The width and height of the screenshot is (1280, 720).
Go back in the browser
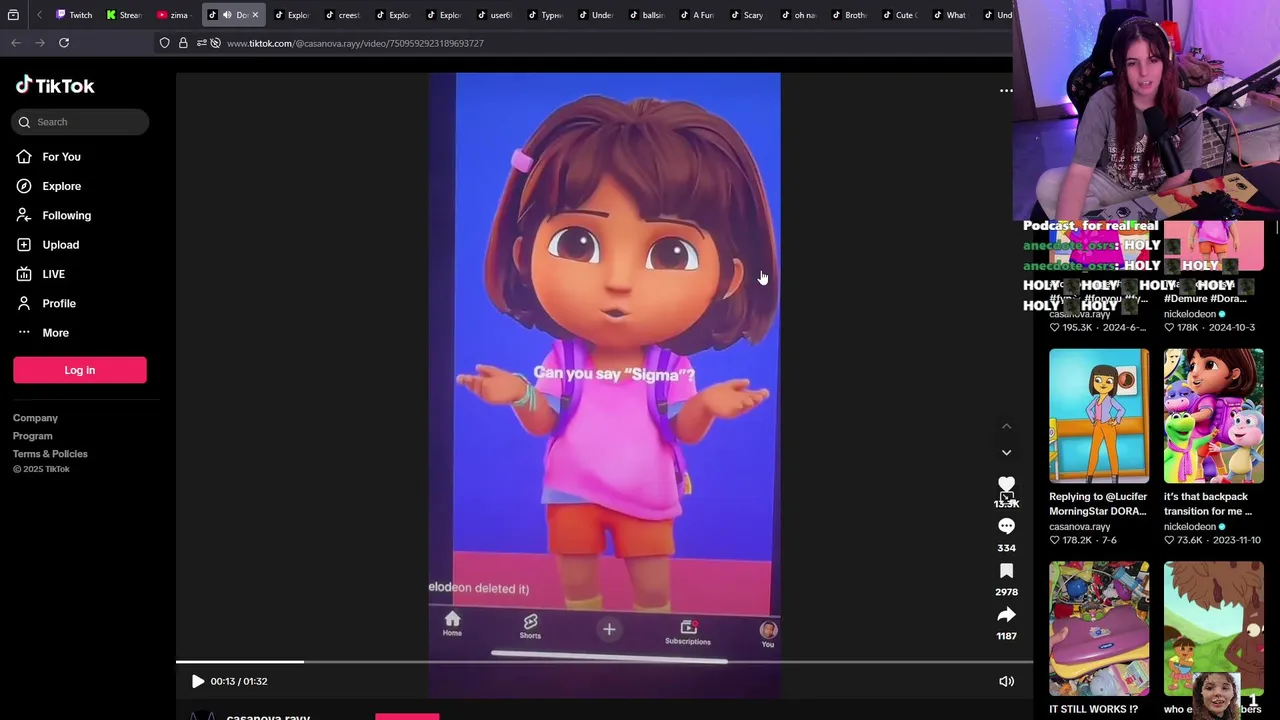[16, 43]
